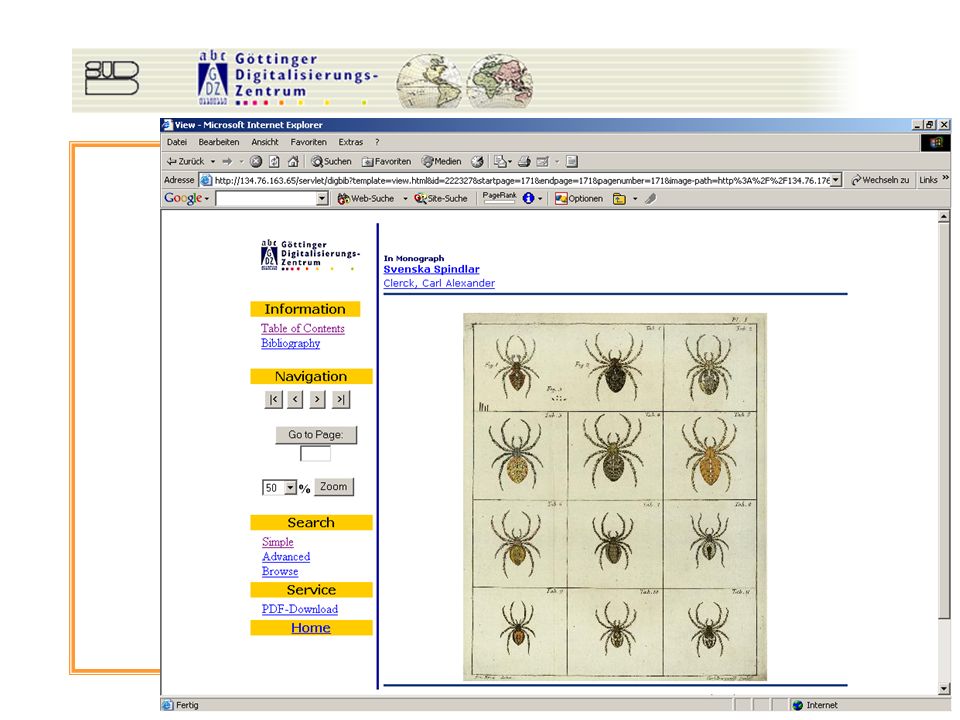Click the Wechseln zu button
Image resolution: width=960 pixels, height=720 pixels.
tap(880, 180)
